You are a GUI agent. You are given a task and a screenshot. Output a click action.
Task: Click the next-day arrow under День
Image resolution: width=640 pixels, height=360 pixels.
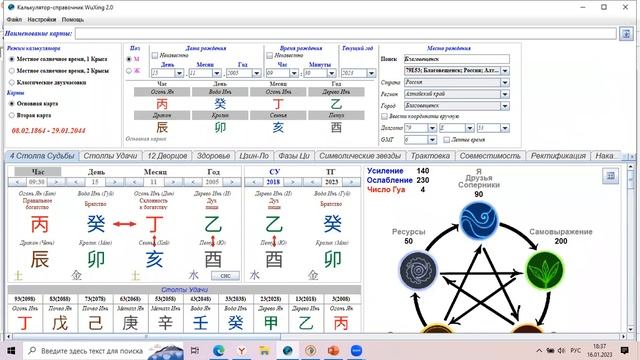coord(115,182)
